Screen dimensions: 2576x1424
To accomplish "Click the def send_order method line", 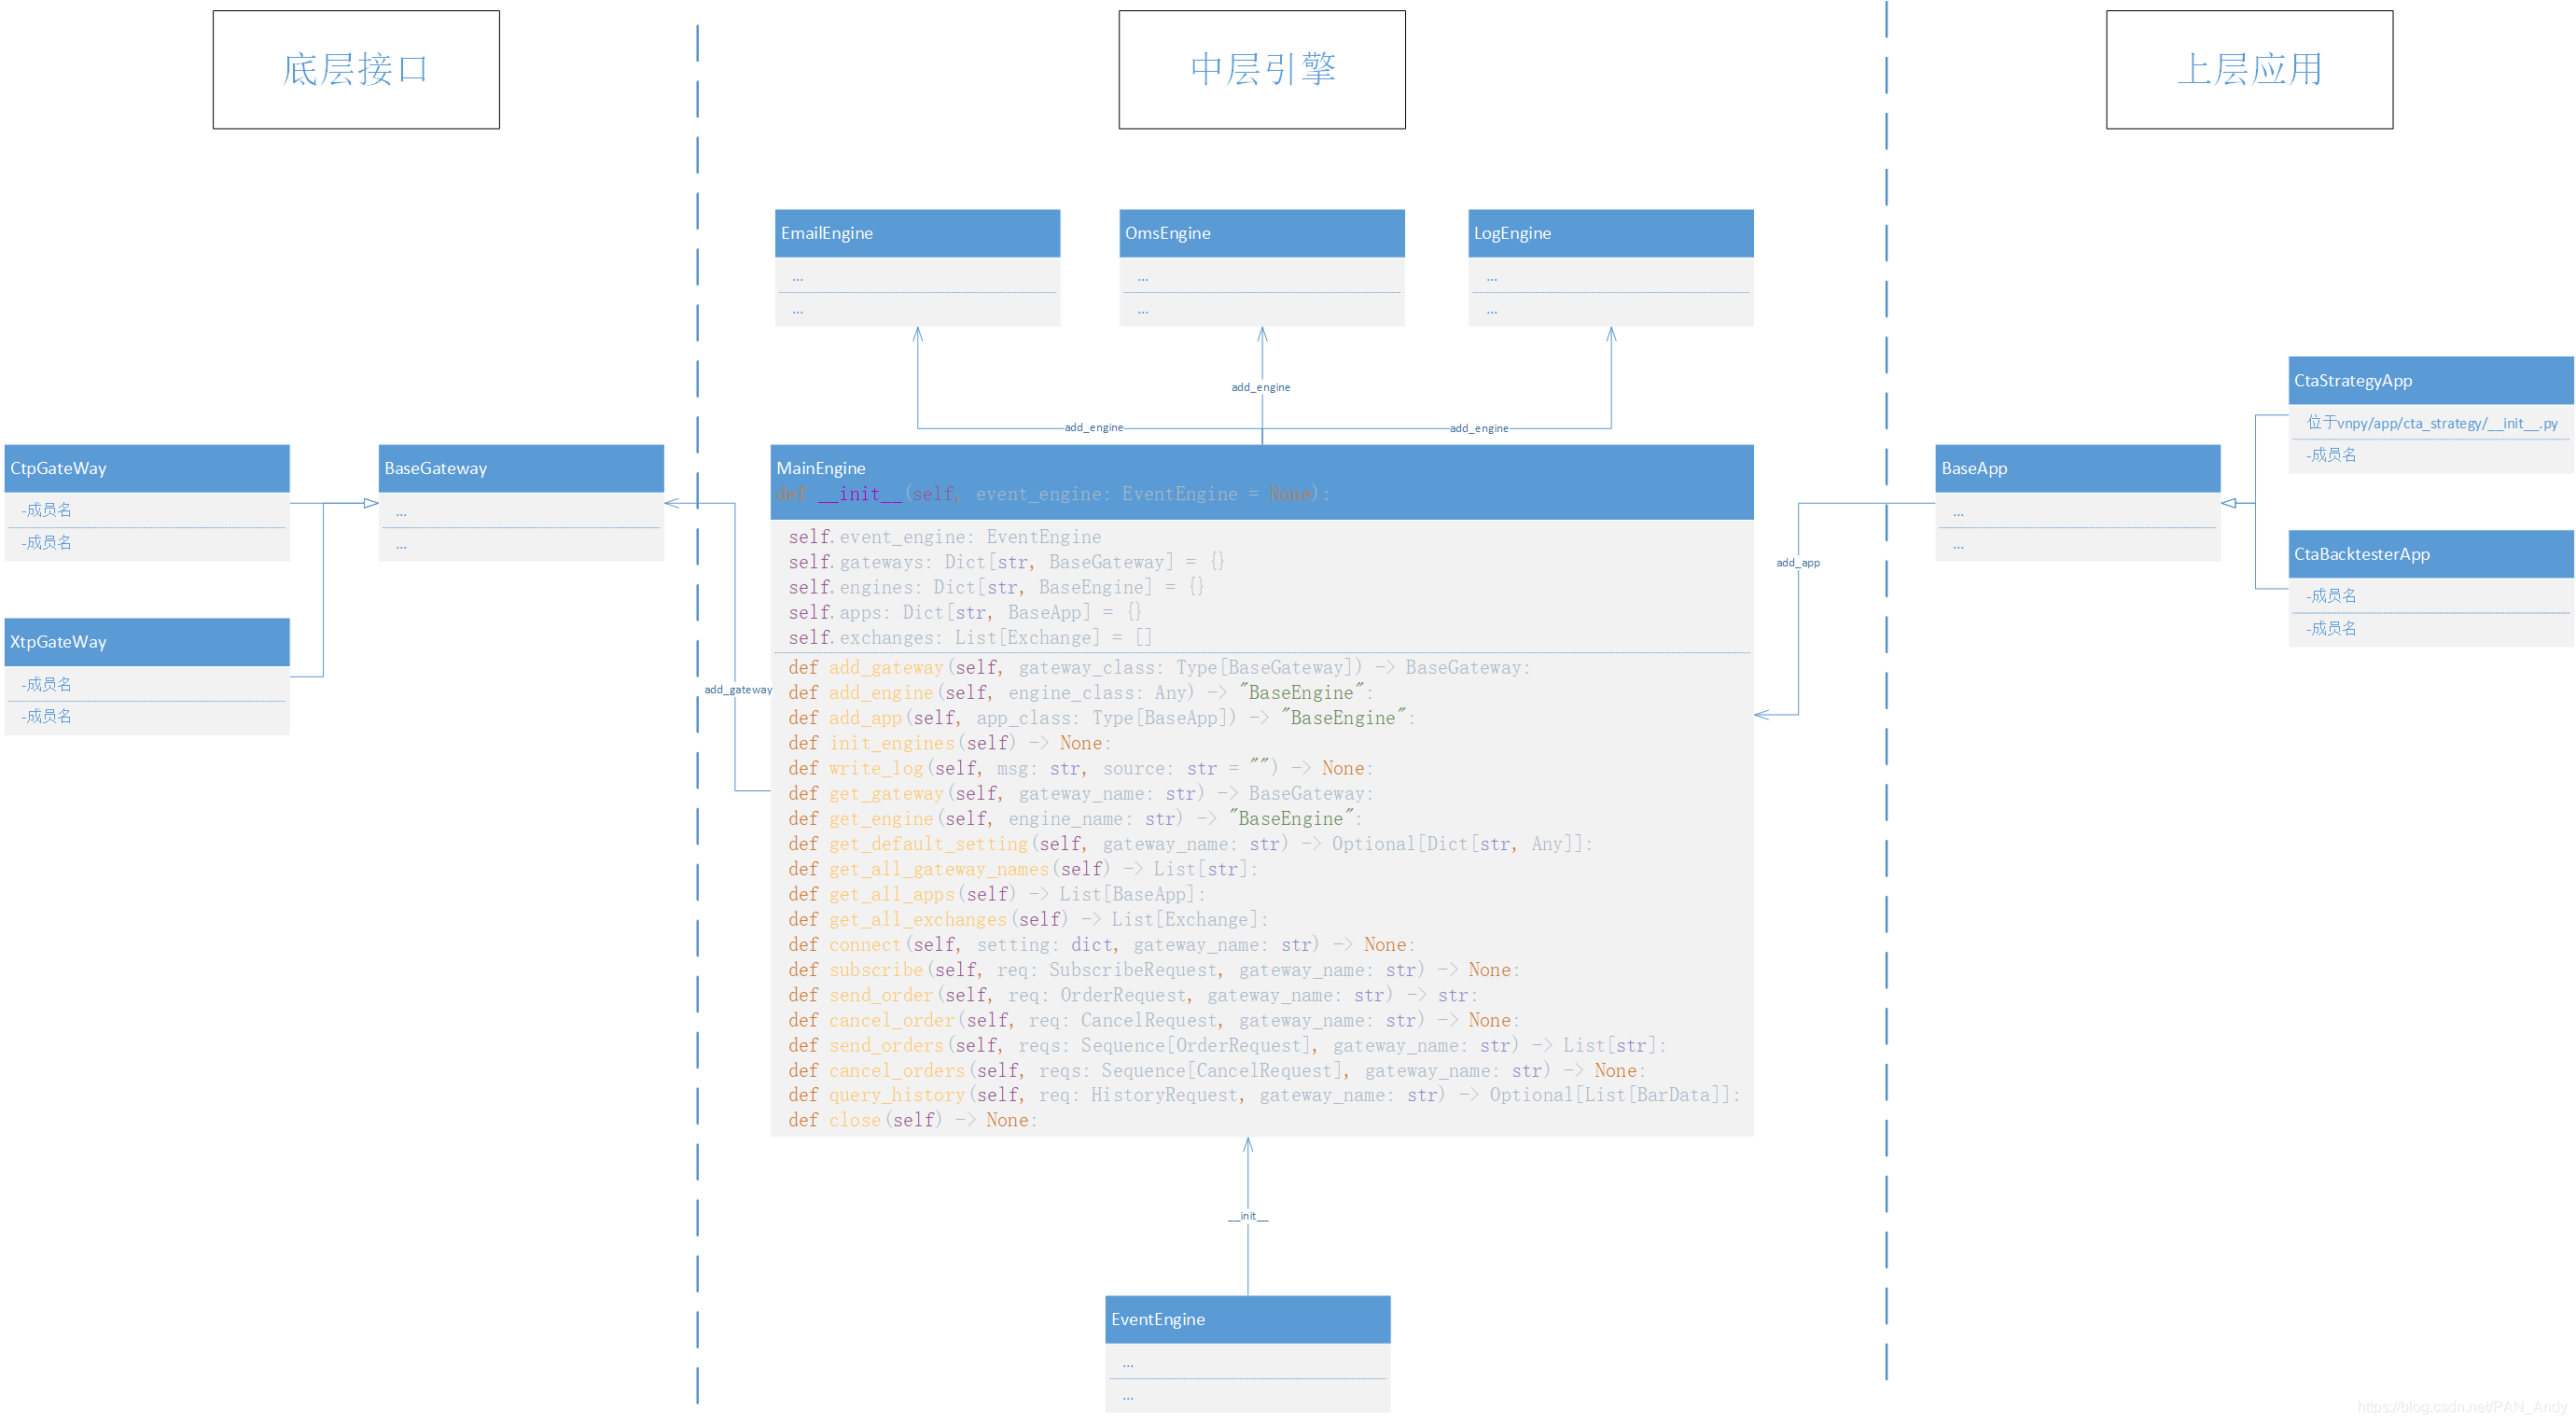I will pyautogui.click(x=1133, y=995).
